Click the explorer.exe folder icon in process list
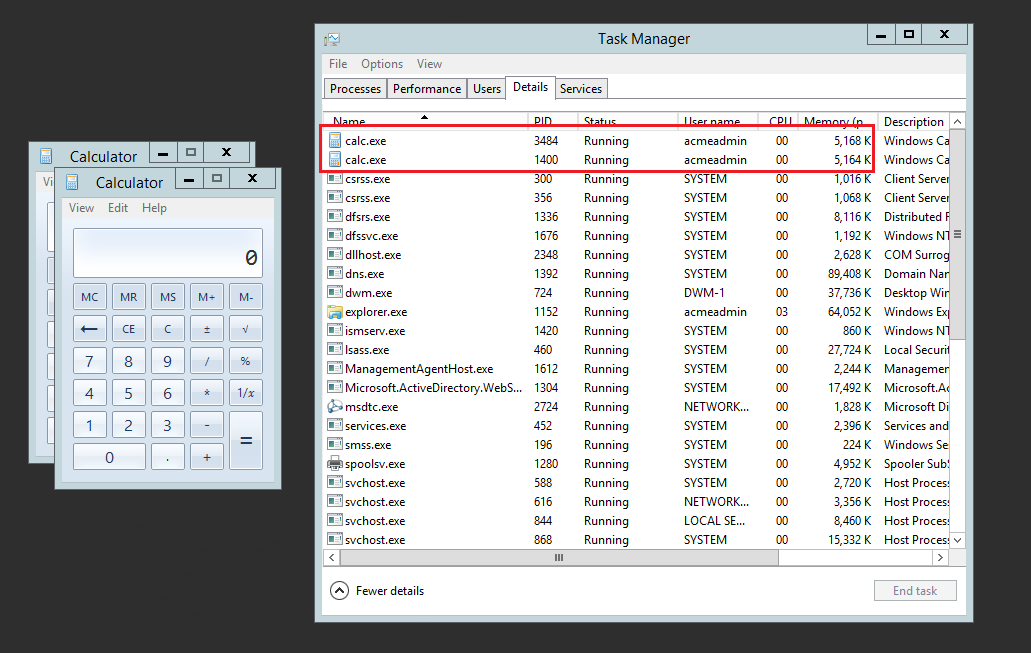The image size is (1031, 653). pos(335,312)
